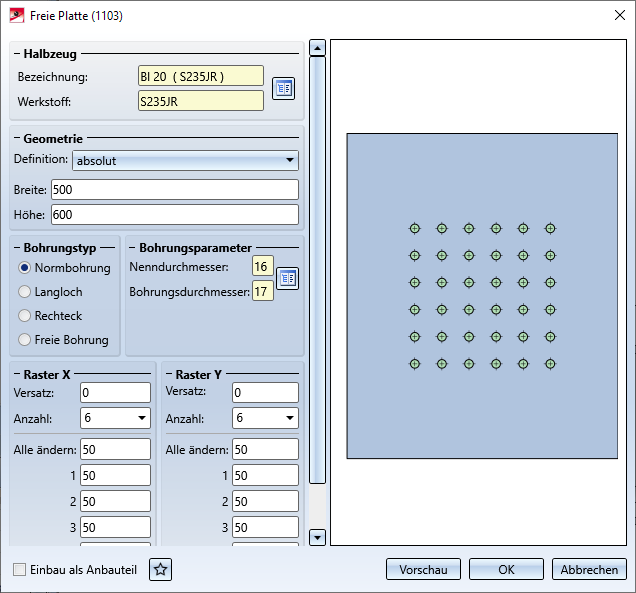
Task: Click into the Breite input field
Action: click(x=174, y=190)
